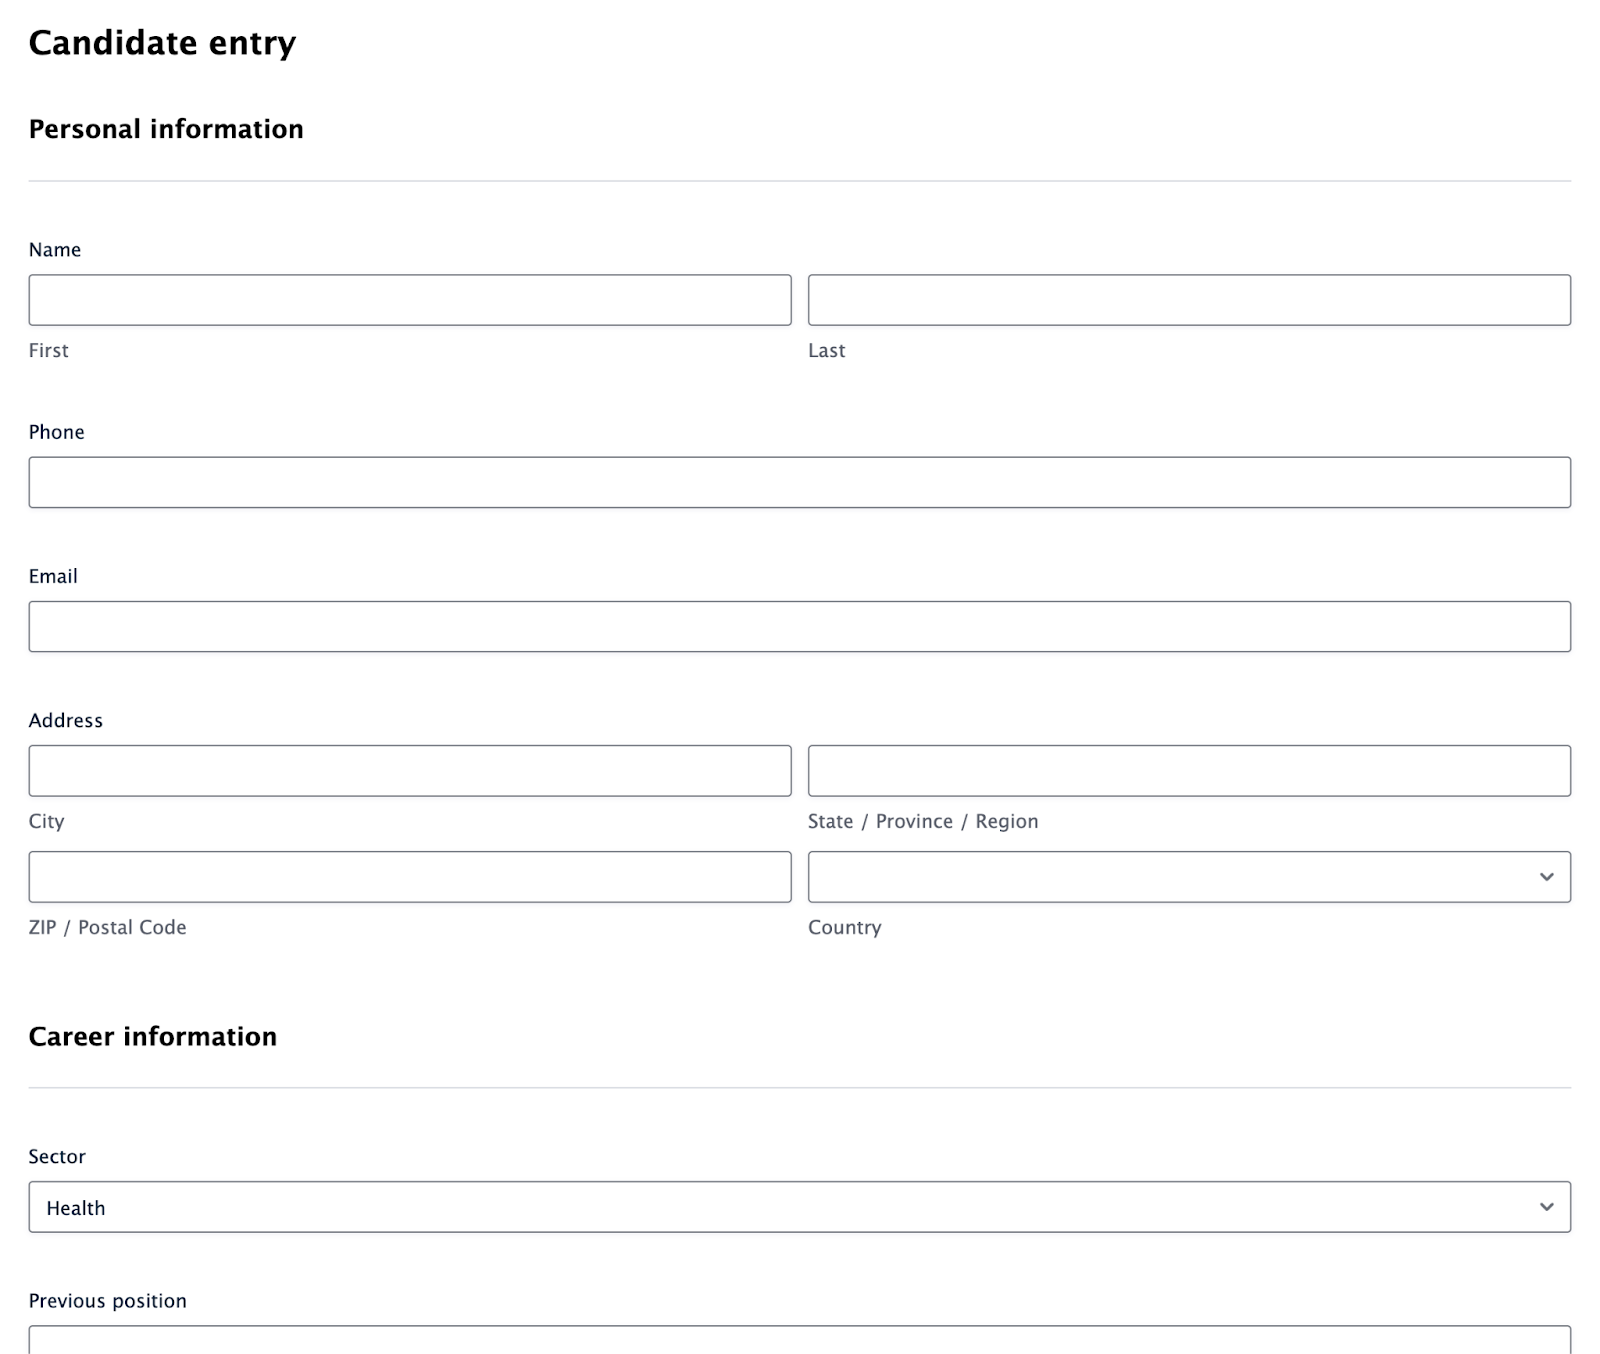
Task: Click the State / Province / Region field
Action: pos(1189,770)
